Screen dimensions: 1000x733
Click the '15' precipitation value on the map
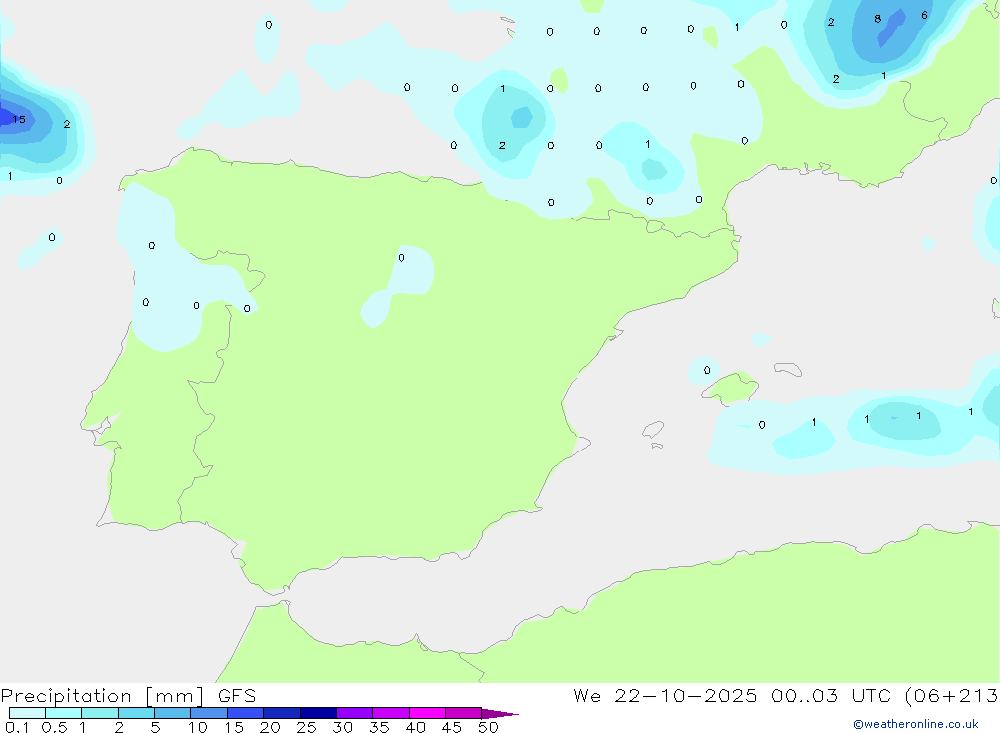[19, 119]
